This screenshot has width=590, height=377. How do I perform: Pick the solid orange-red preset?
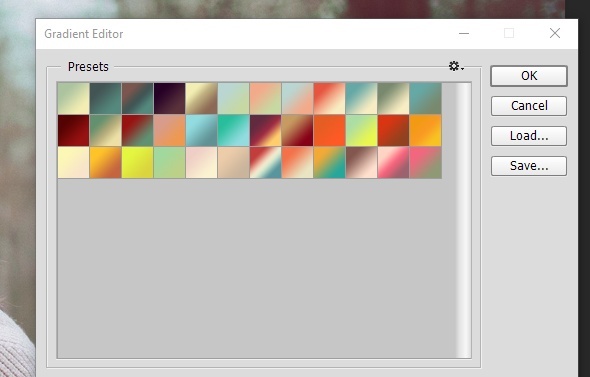[x=329, y=130]
